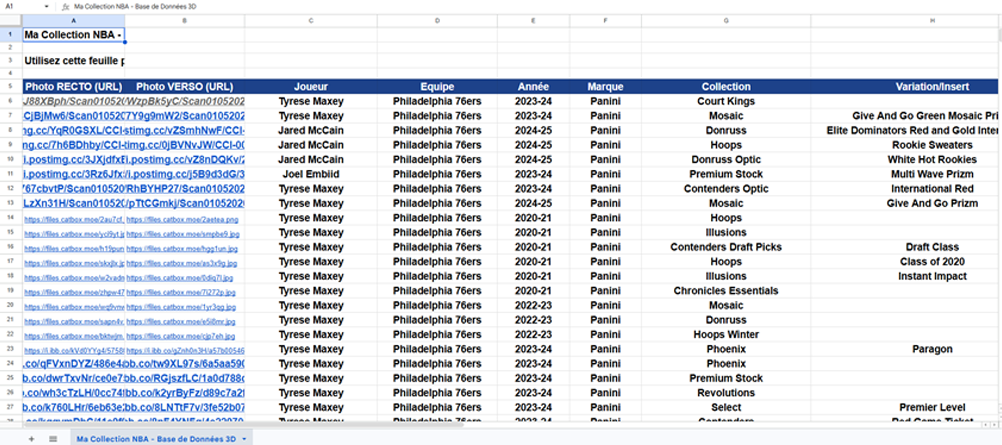Click 'Photo VERSO (URL)' header cell

pyautogui.click(x=185, y=86)
